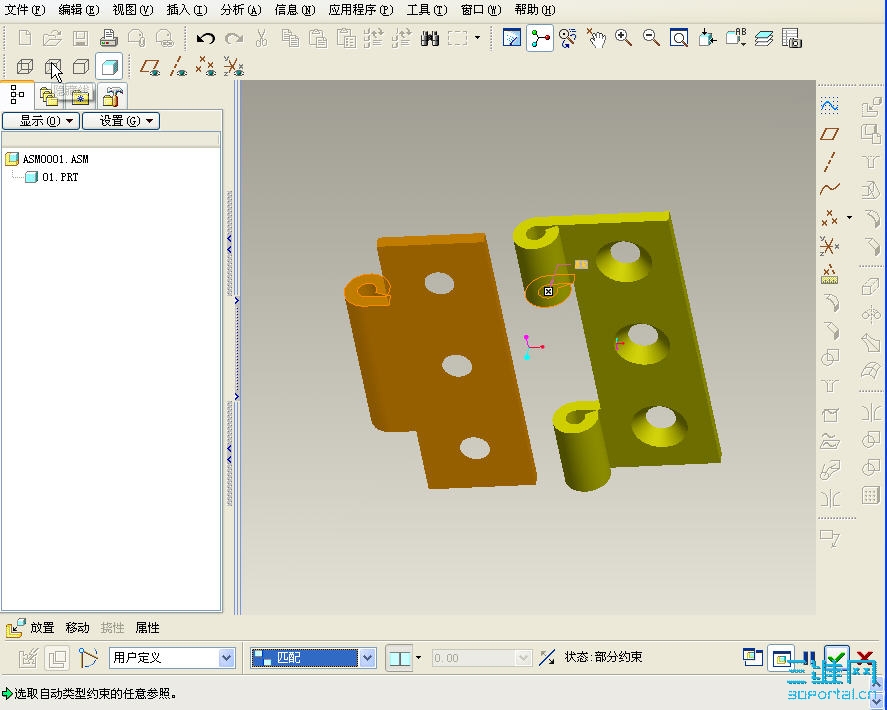Click the Zoom In magnifier icon
Viewport: 887px width, 710px height.
(623, 38)
